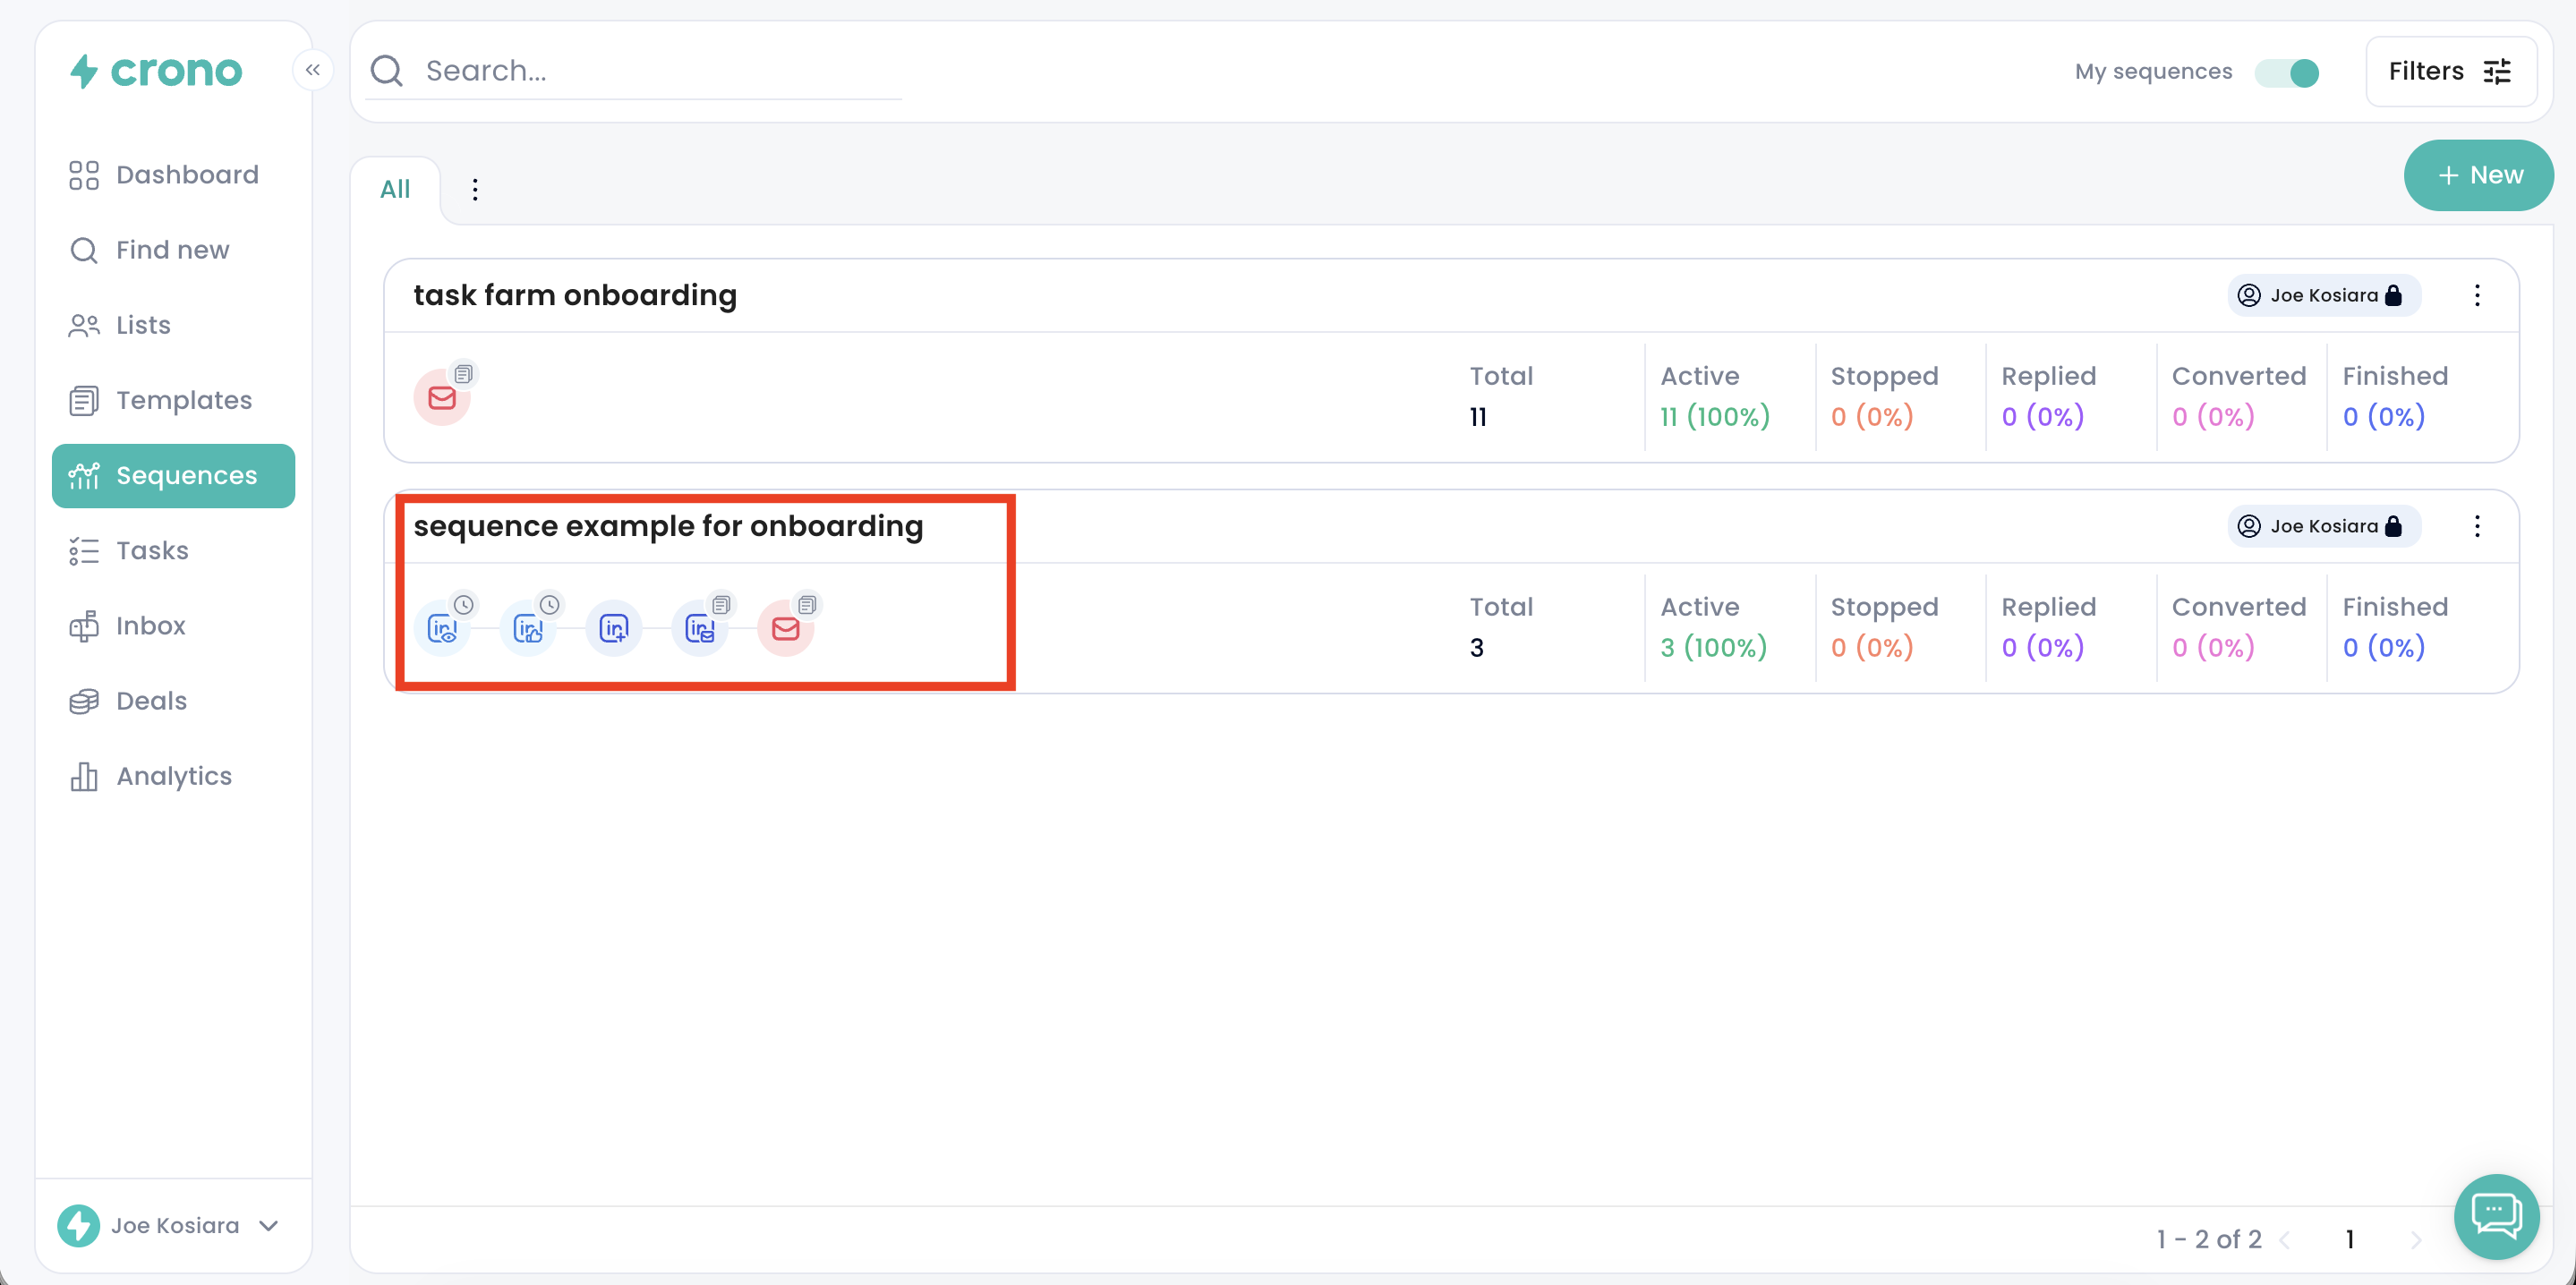Click the LinkedIn connection request step icon

tap(614, 628)
